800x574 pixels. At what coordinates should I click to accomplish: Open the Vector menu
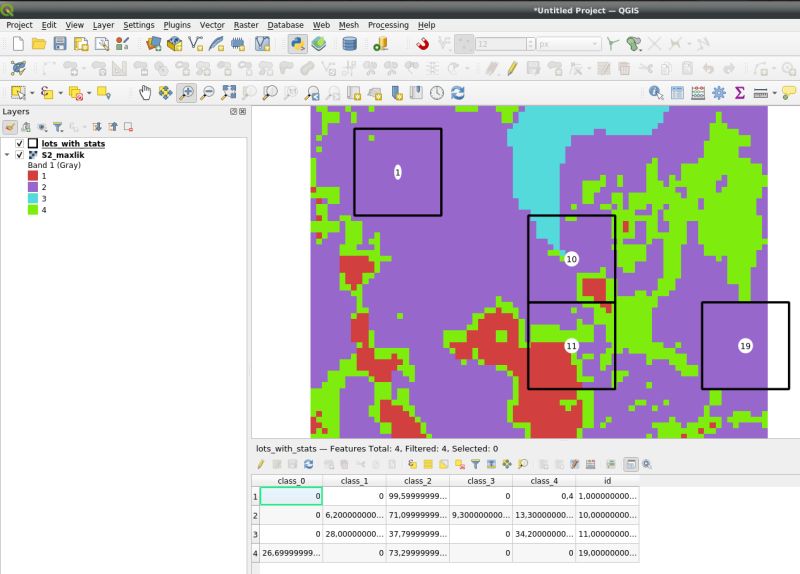[x=212, y=25]
